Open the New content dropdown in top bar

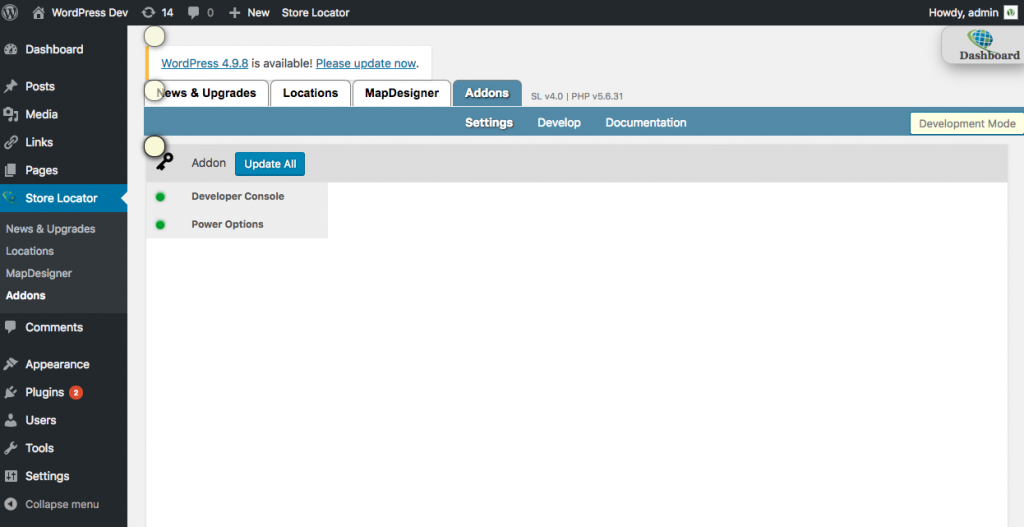(249, 13)
